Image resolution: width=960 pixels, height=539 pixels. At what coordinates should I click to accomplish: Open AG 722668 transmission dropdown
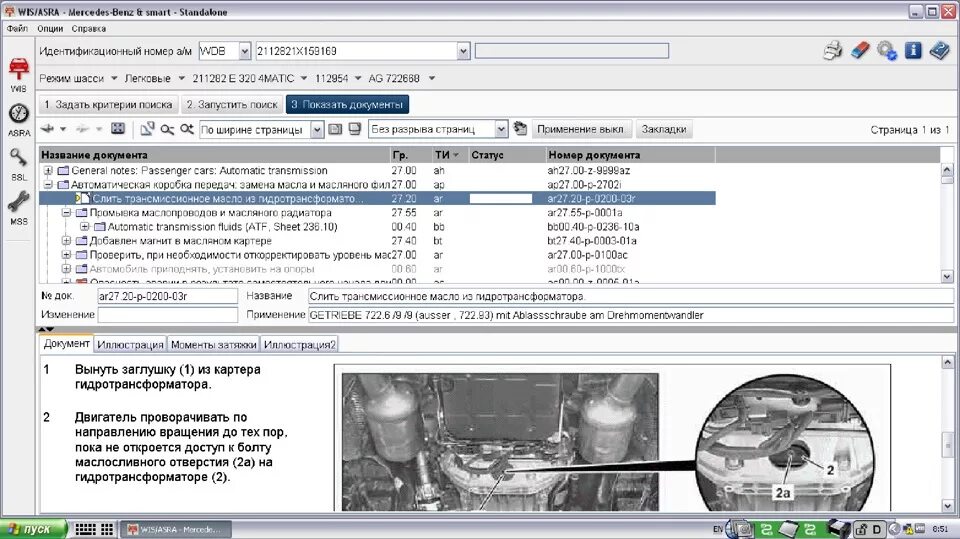coord(432,78)
